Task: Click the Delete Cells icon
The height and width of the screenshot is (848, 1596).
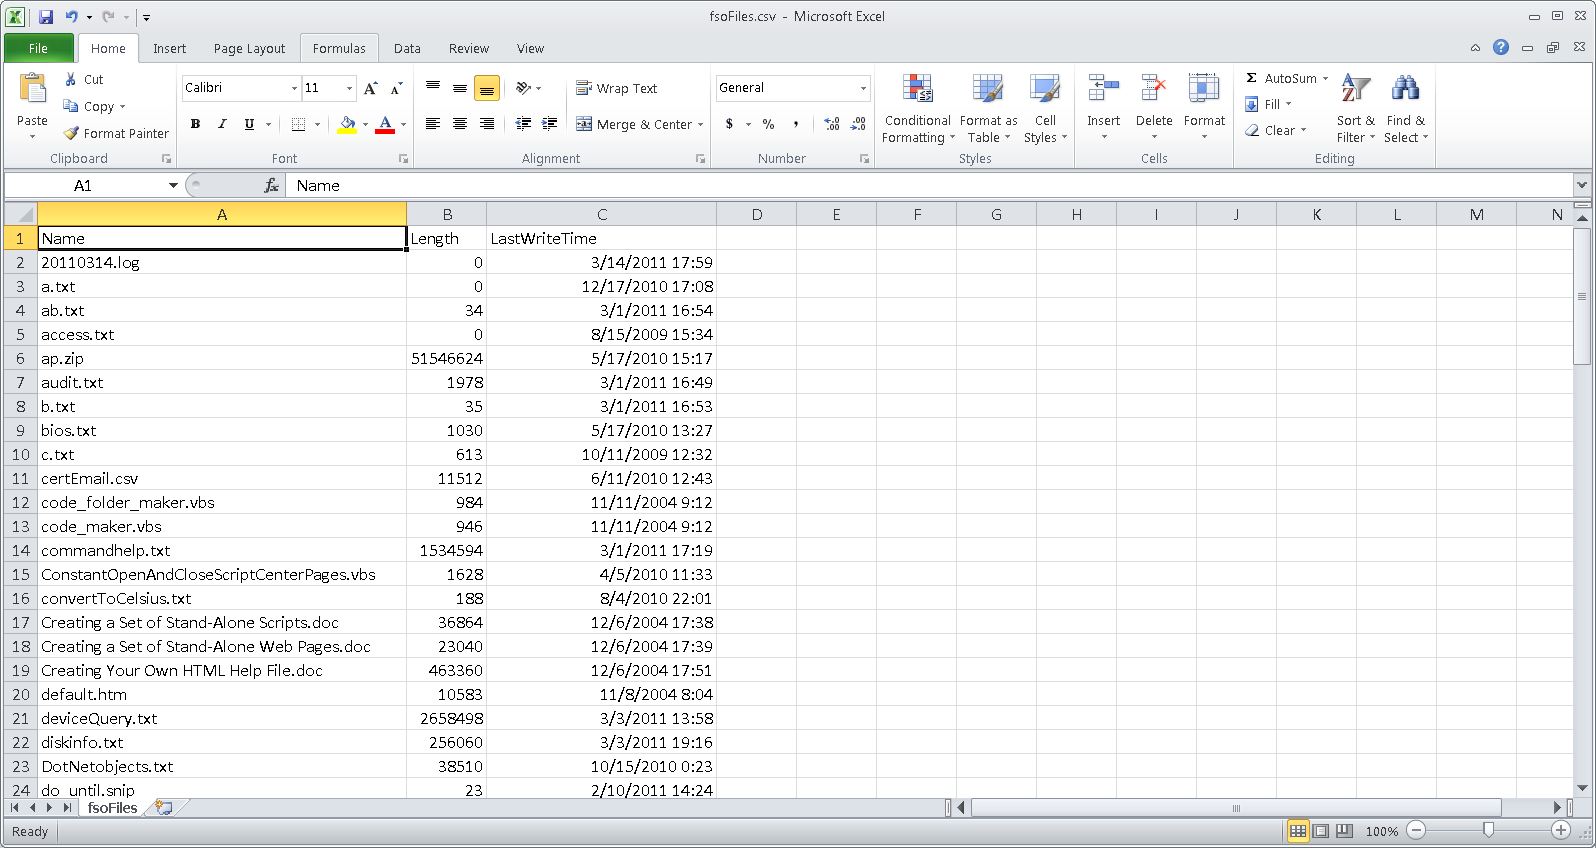Action: 1154,90
